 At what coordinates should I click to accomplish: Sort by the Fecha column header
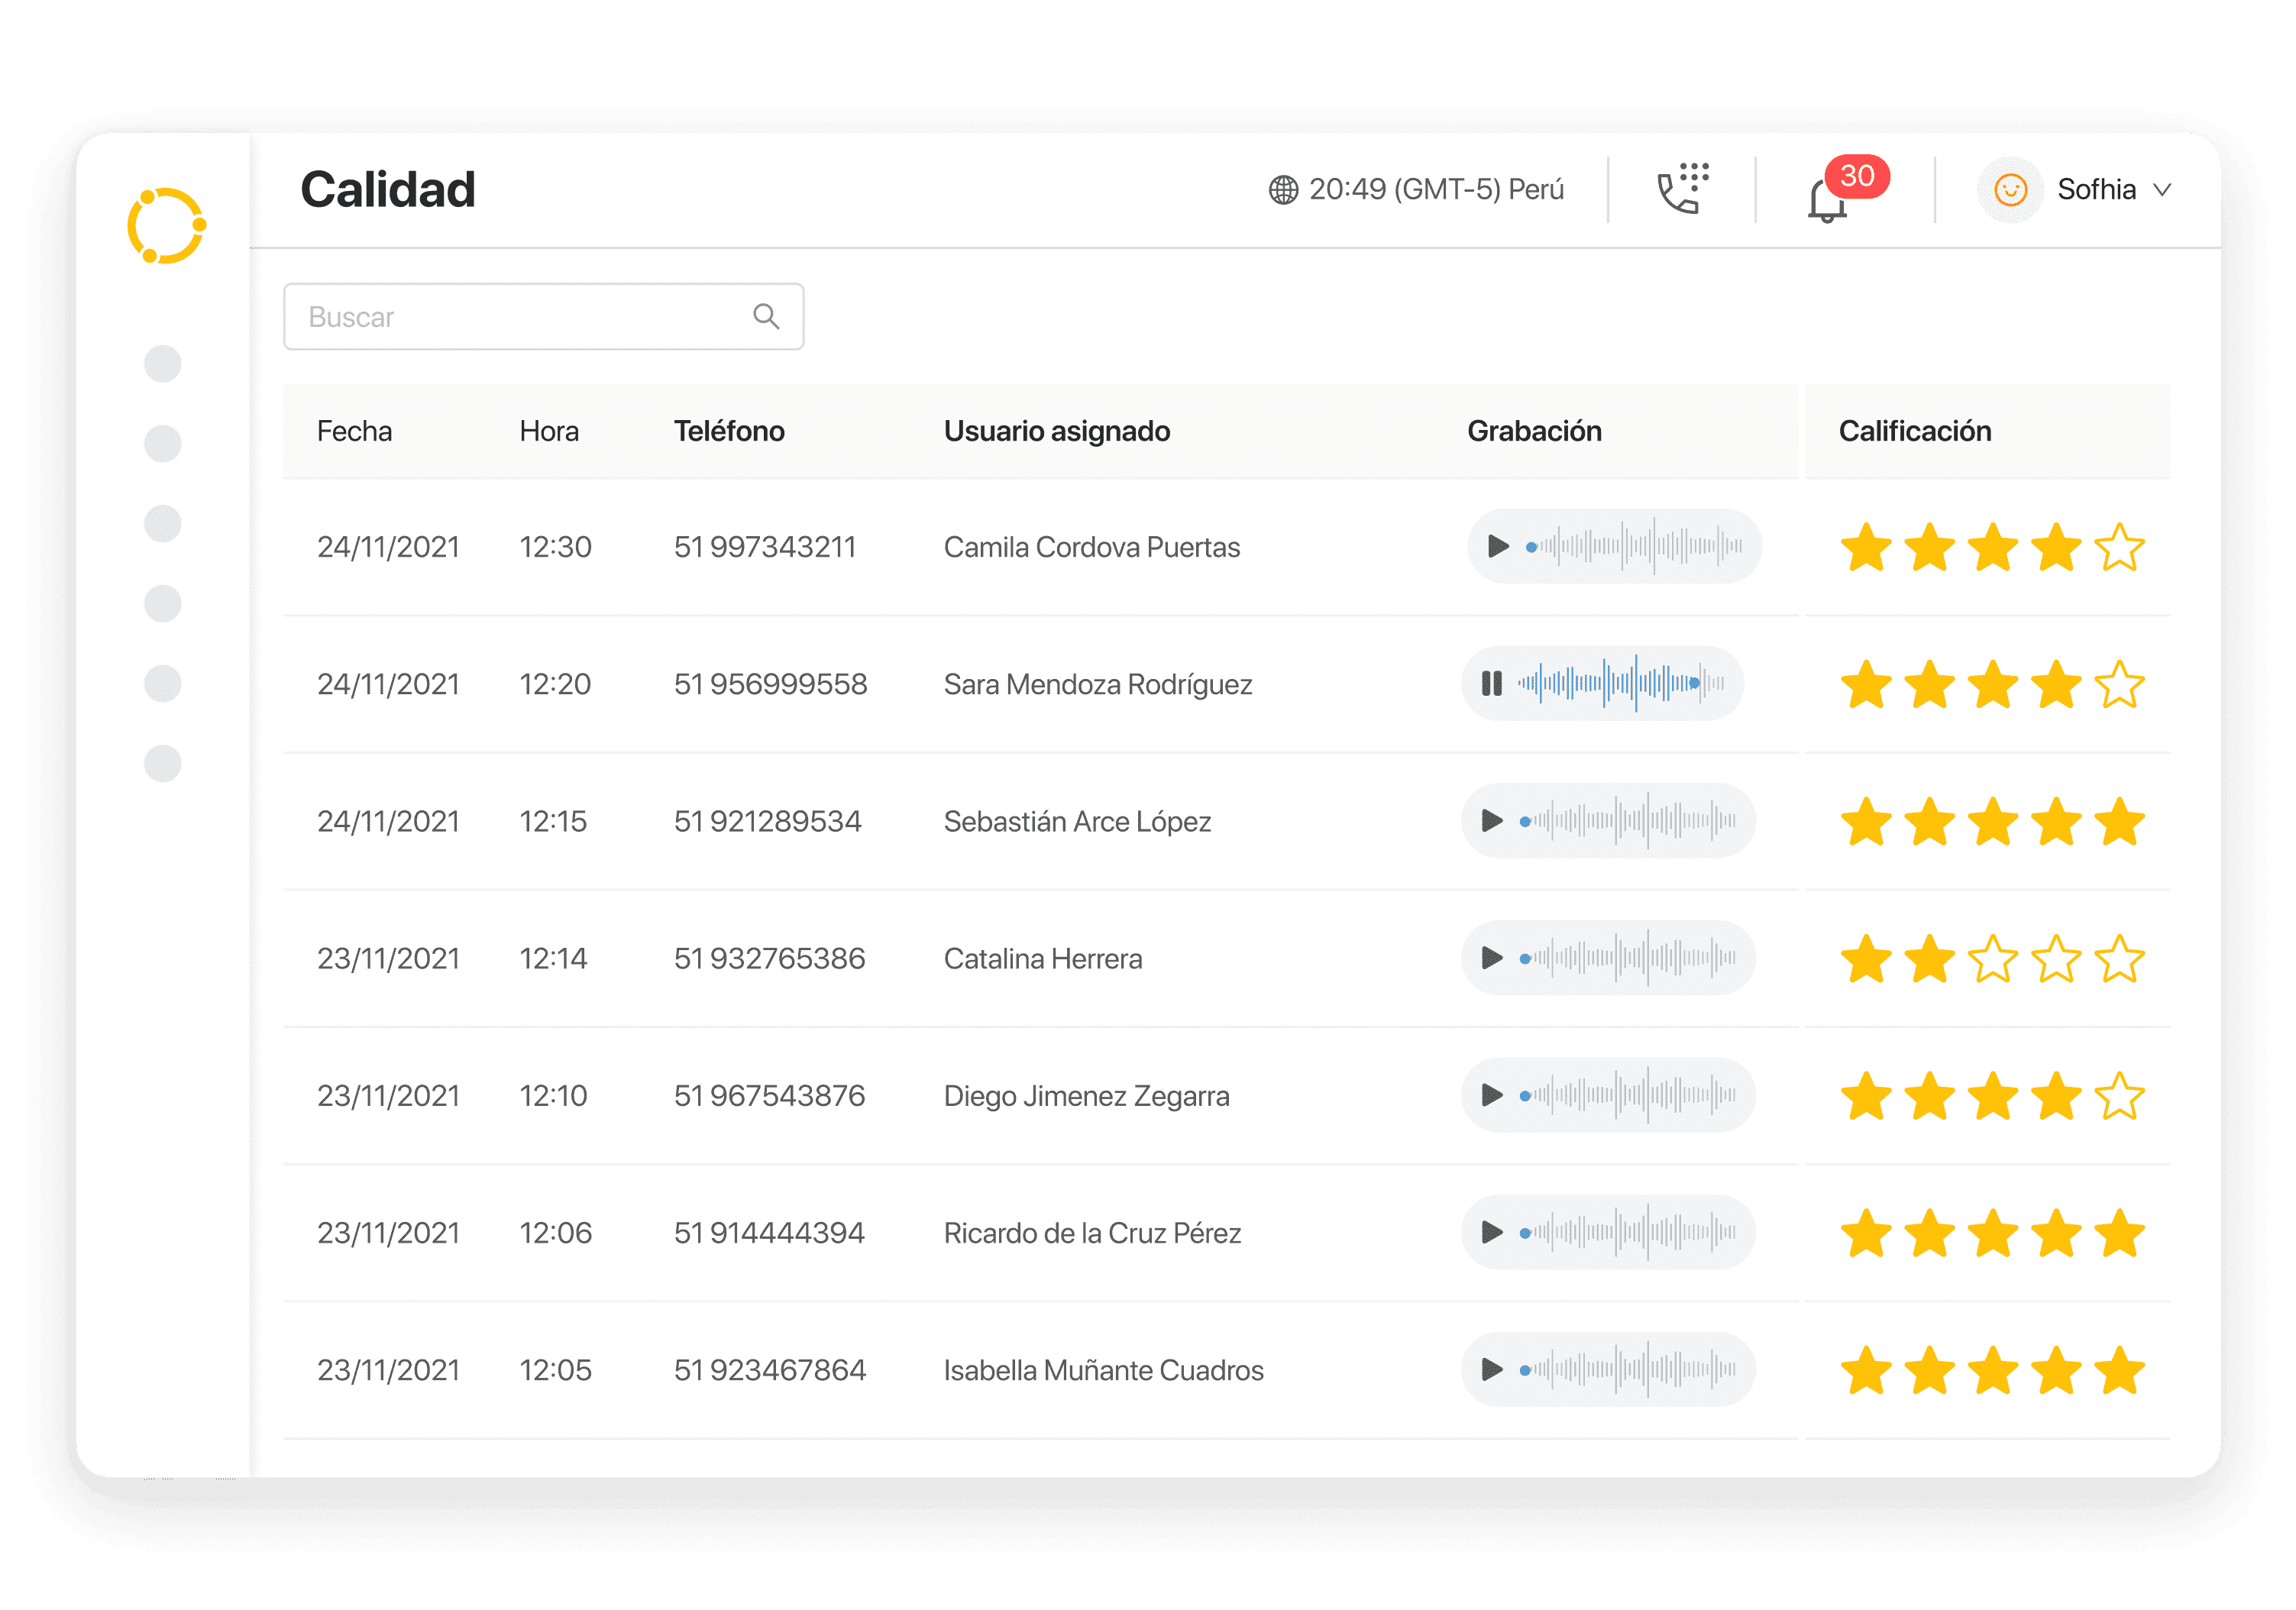[x=354, y=431]
